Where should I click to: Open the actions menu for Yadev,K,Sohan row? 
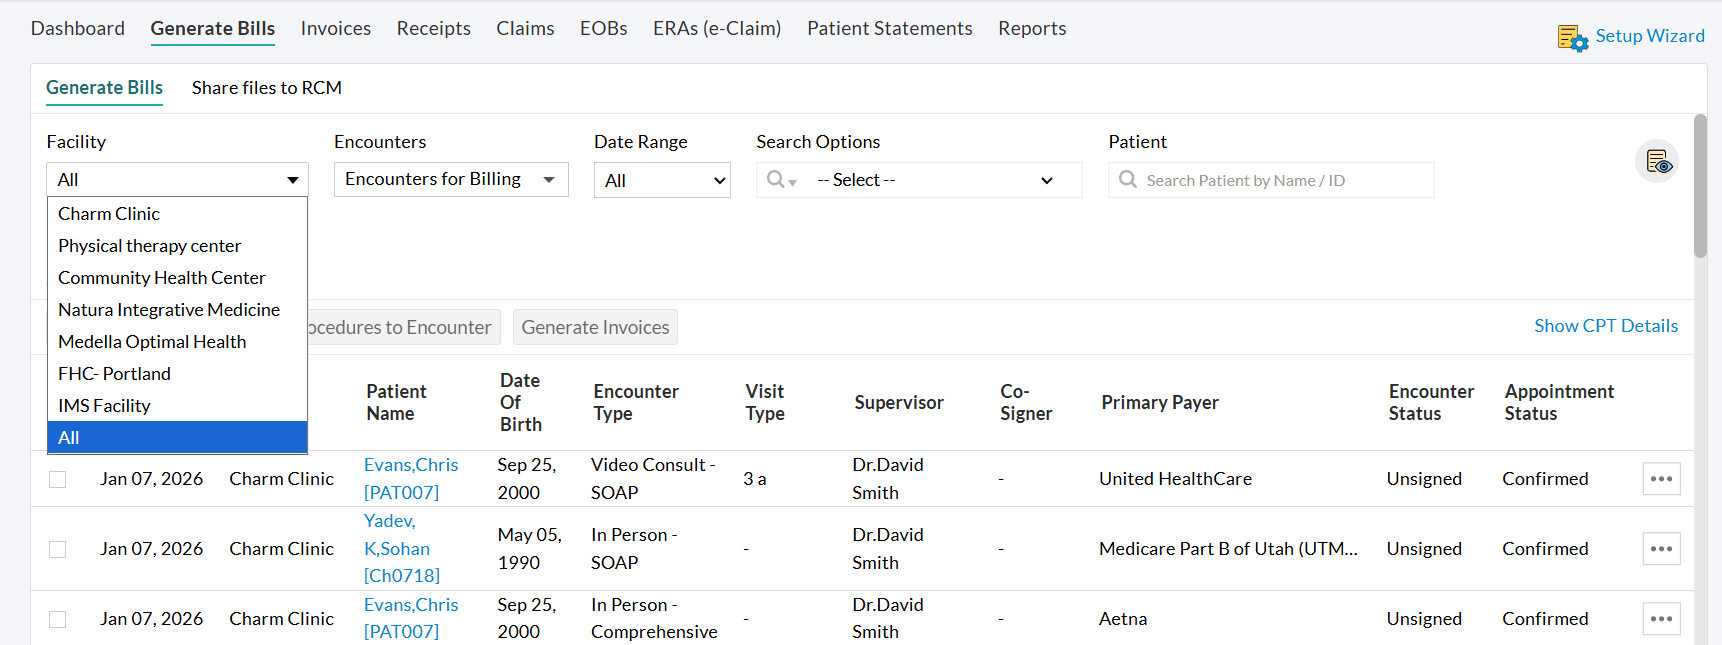[x=1661, y=549]
